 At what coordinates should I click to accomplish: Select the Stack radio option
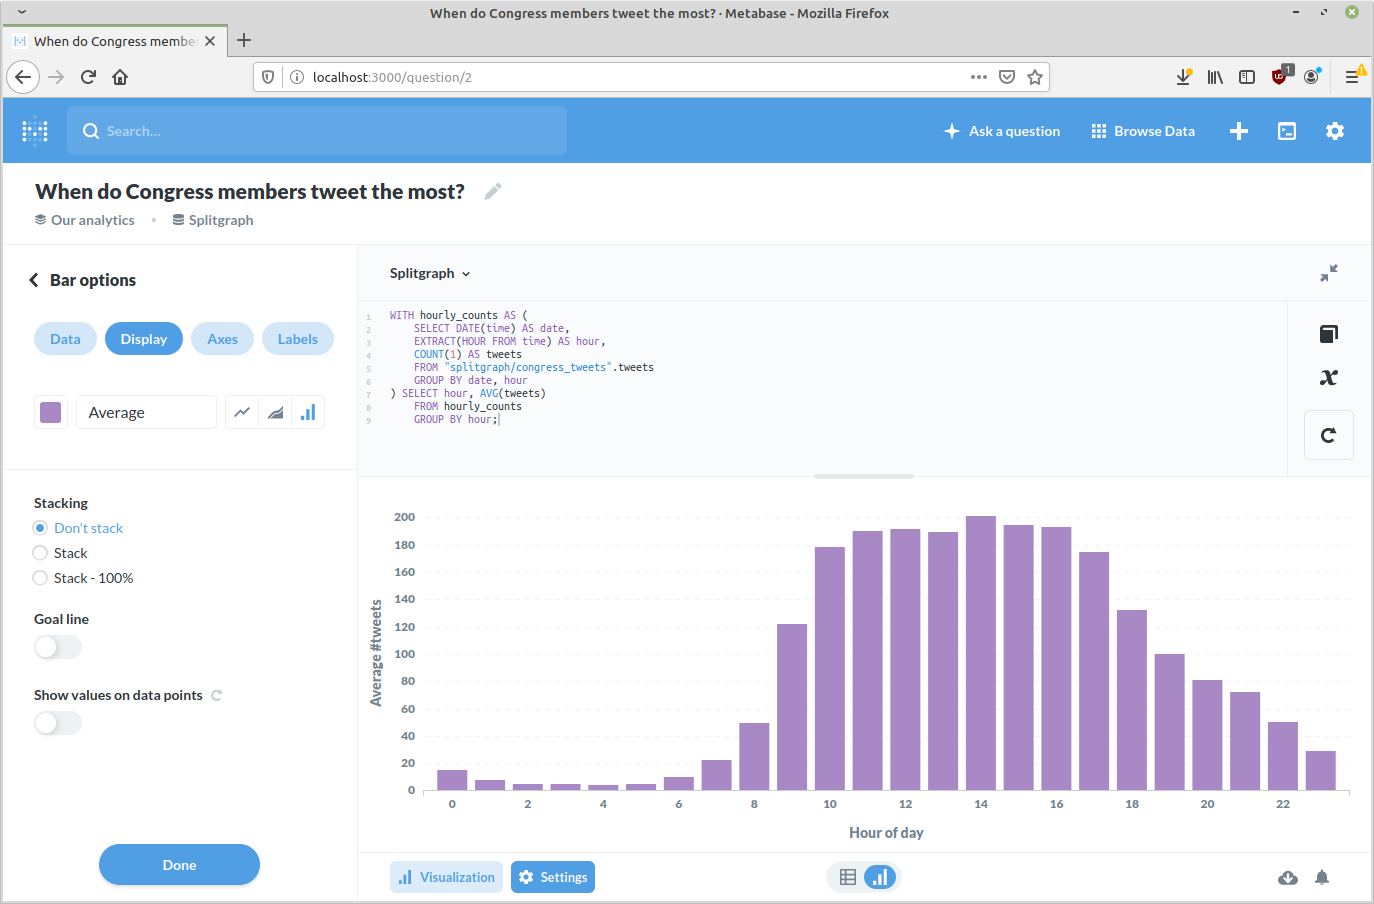pos(40,553)
